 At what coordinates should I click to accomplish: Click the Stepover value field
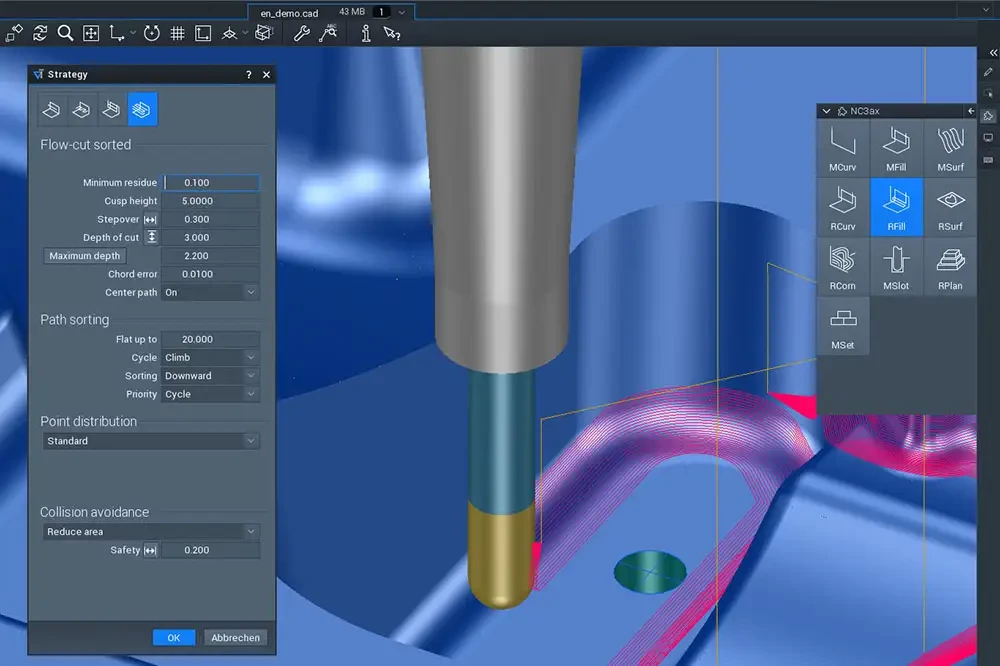point(210,219)
